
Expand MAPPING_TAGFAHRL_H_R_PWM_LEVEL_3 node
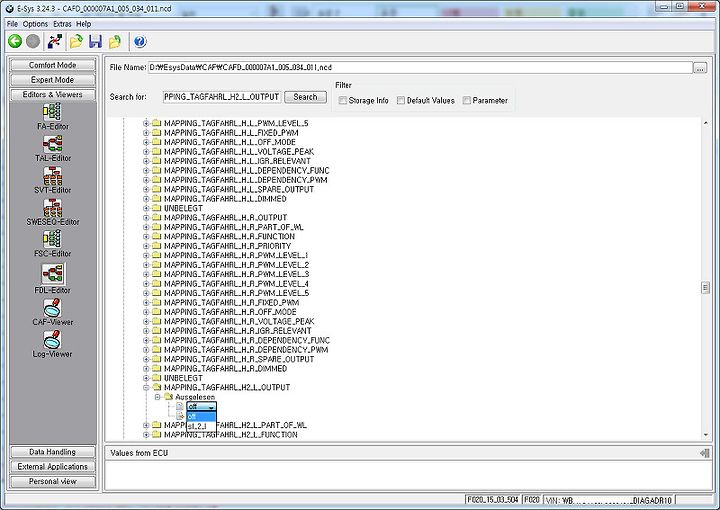(146, 274)
